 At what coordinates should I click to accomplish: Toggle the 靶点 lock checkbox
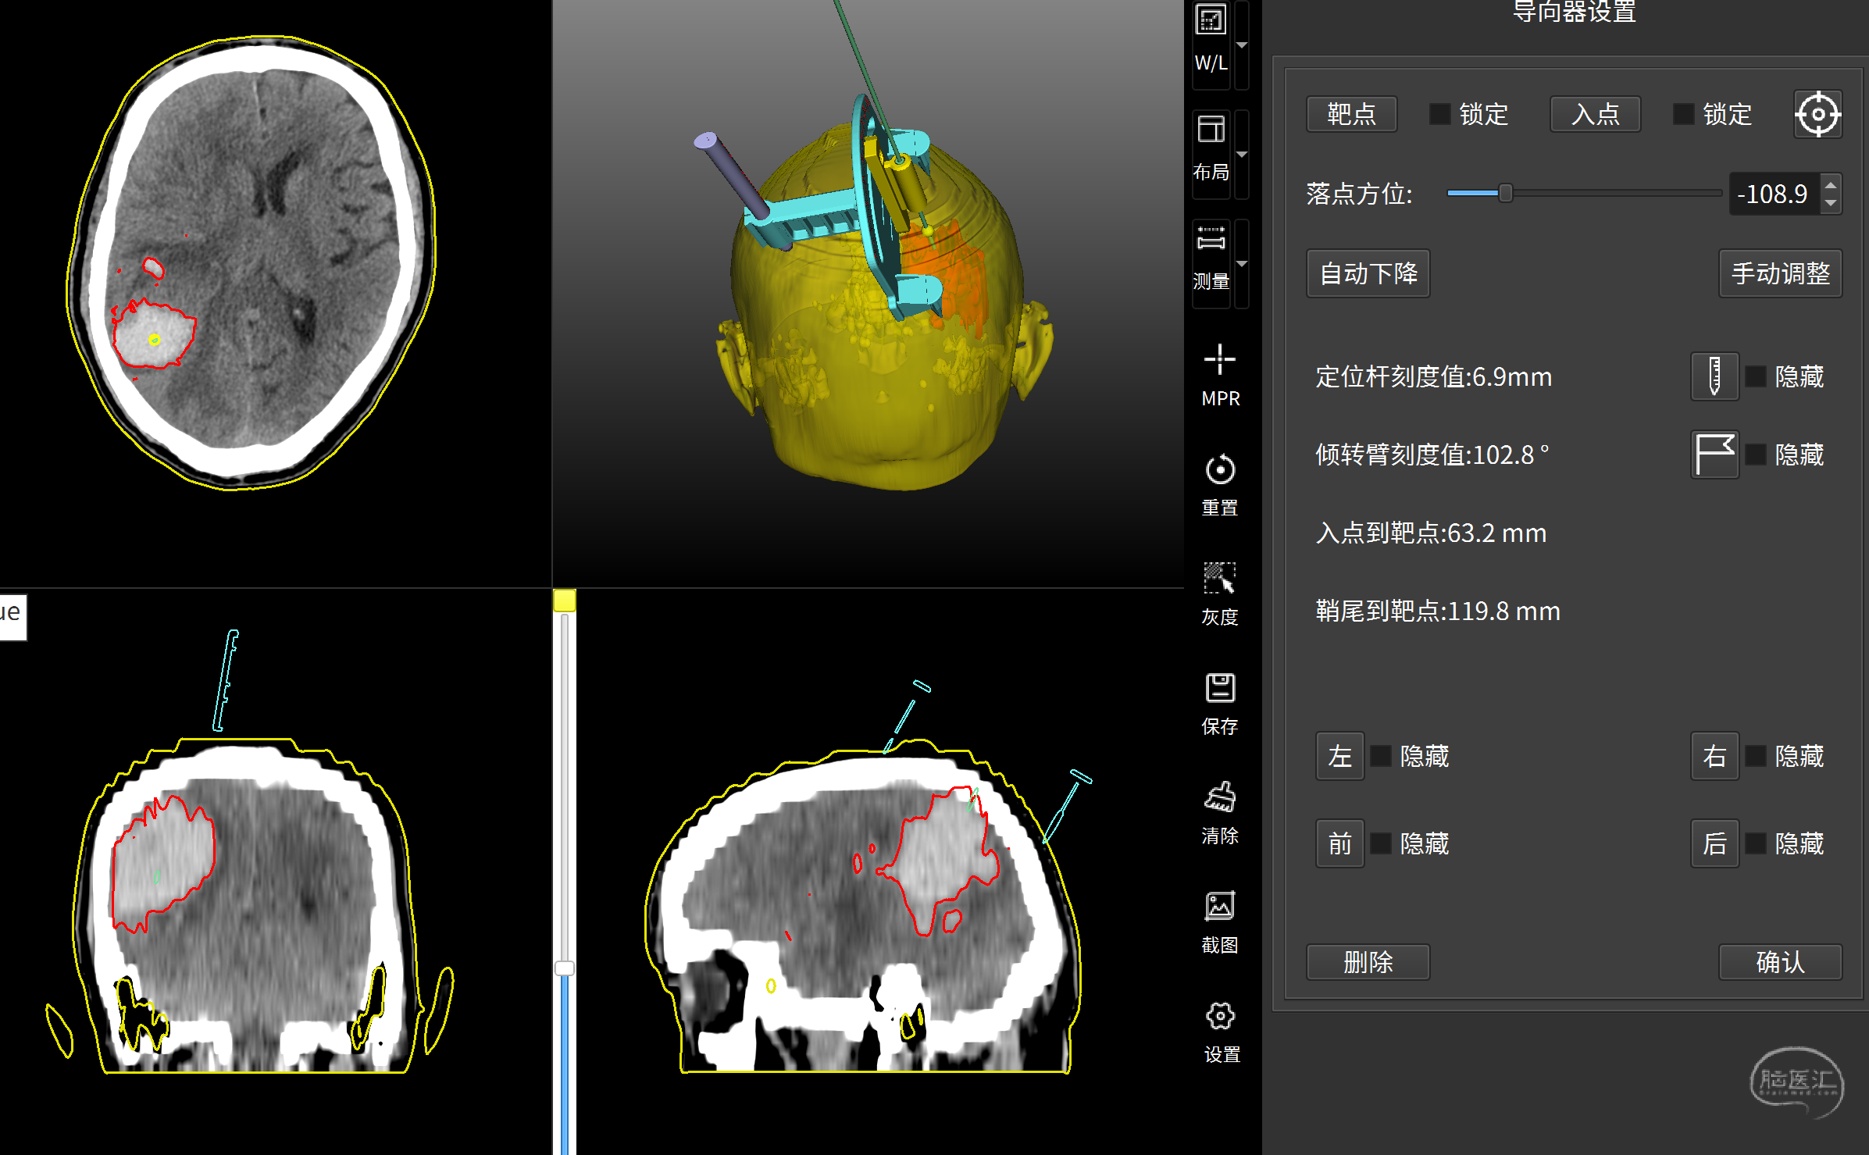pyautogui.click(x=1439, y=114)
